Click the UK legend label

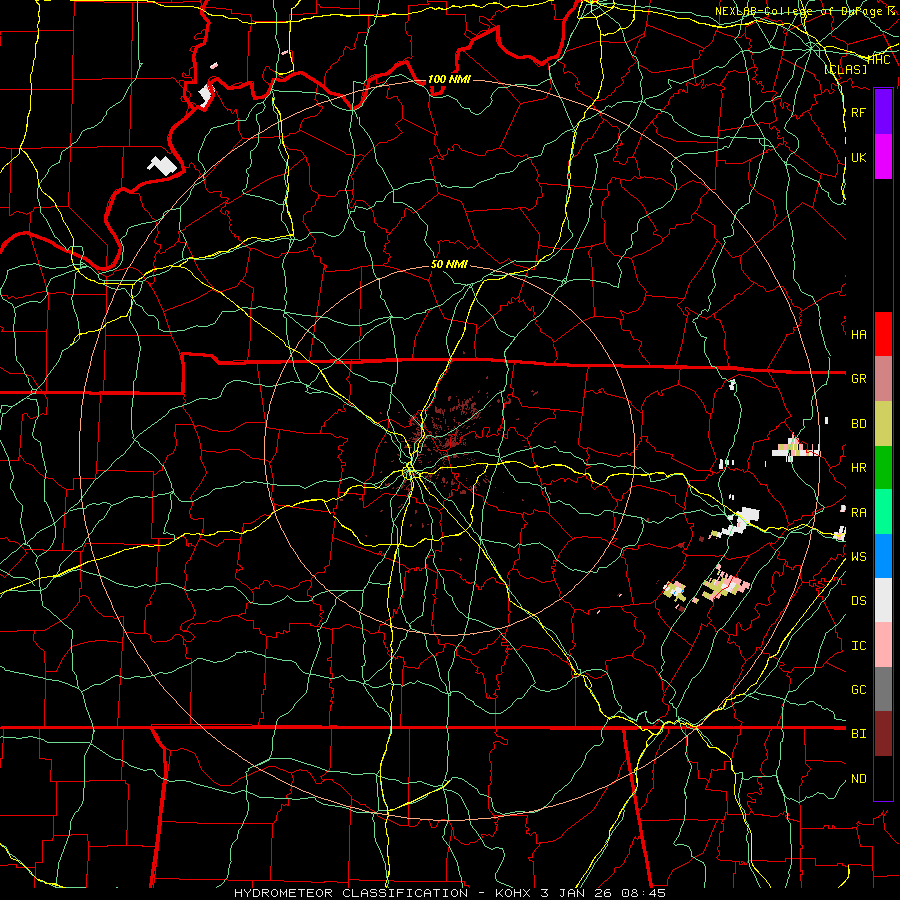pos(858,157)
